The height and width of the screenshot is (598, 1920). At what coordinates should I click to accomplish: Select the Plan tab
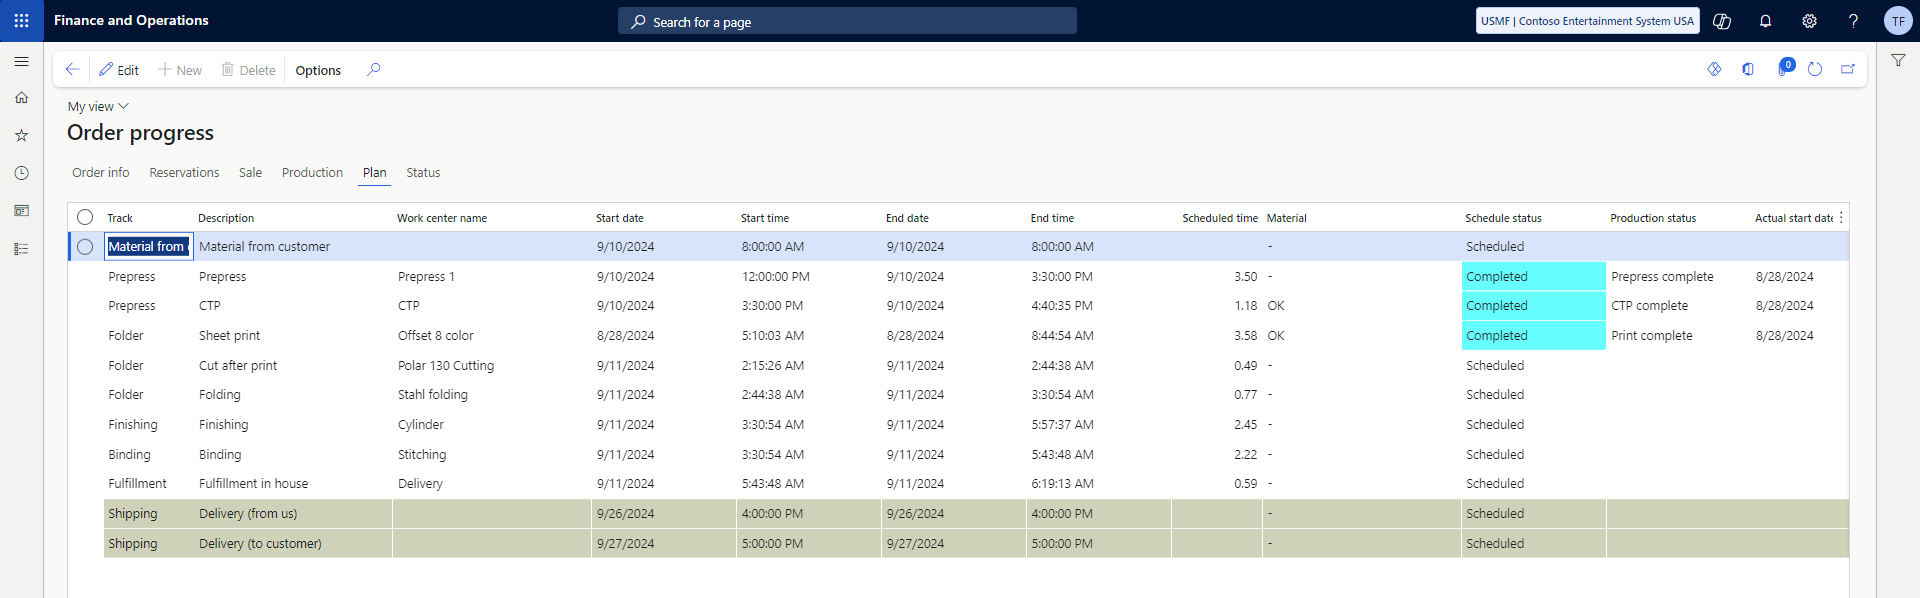375,173
